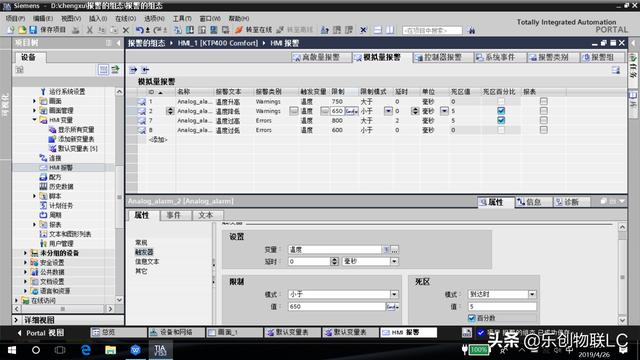This screenshot has height=360, width=640.
Task: Click the Open project folder icon in the toolbar
Action: [22, 30]
